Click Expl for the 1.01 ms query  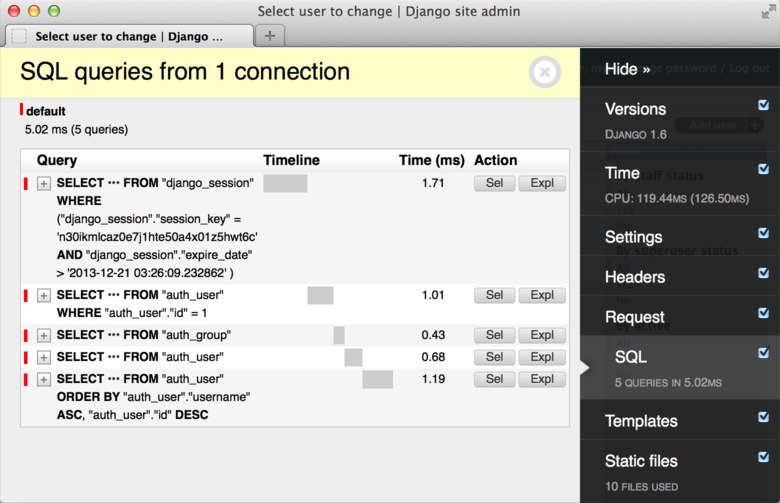click(542, 295)
